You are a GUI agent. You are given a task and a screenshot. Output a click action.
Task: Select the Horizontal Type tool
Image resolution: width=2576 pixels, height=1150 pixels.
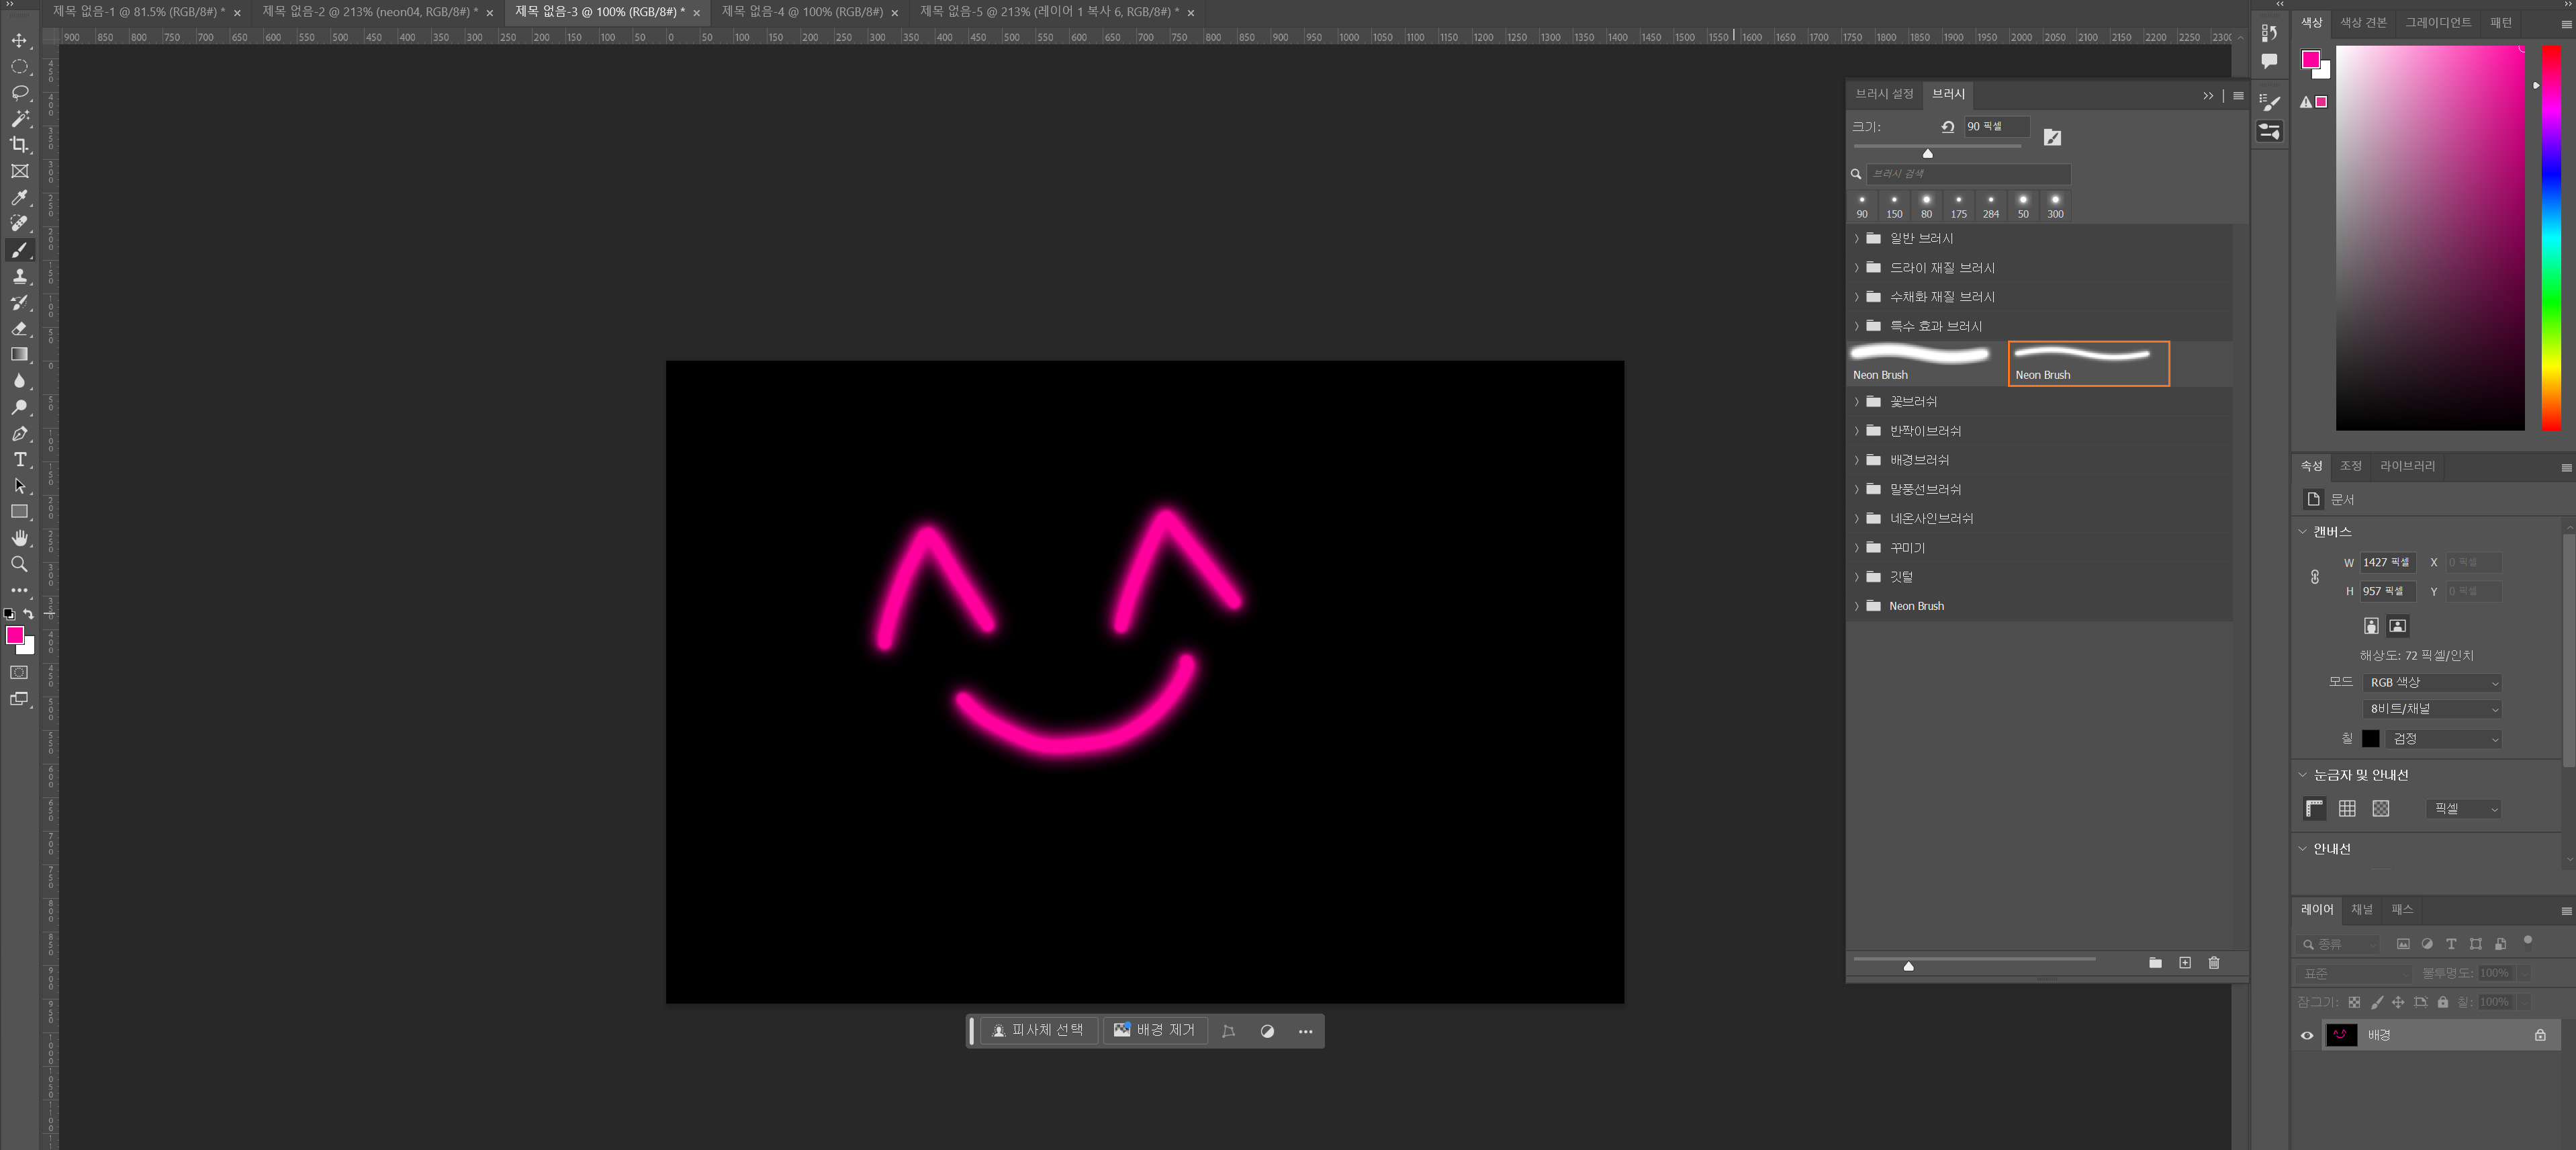(19, 460)
